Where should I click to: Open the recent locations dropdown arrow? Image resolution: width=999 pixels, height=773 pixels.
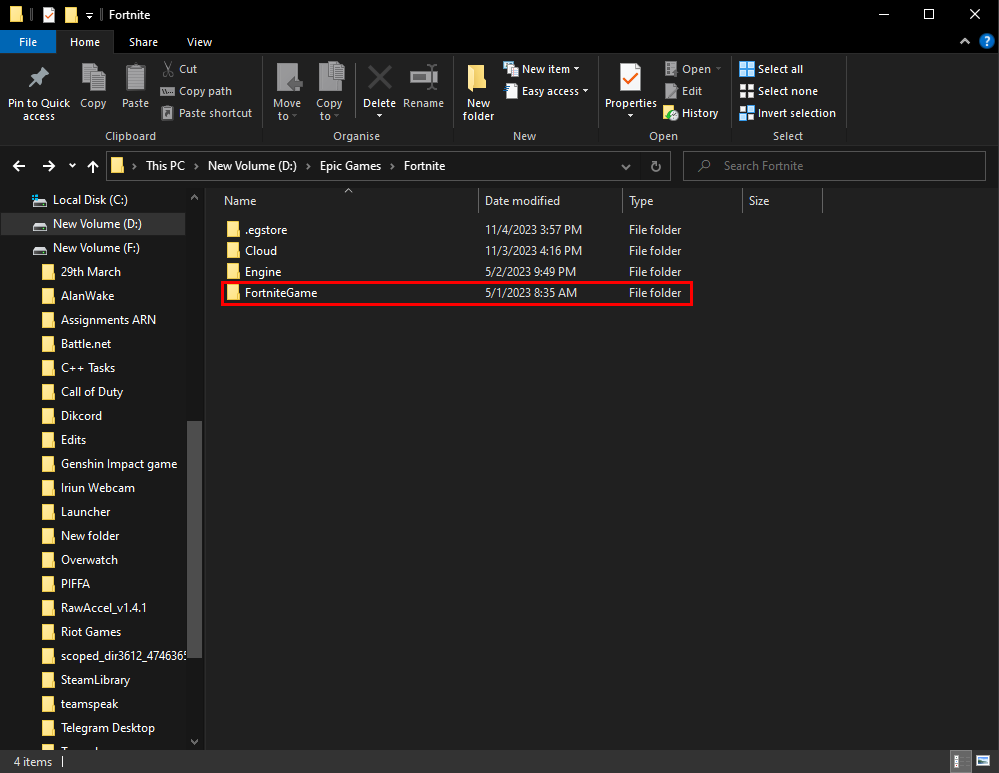pyautogui.click(x=72, y=166)
